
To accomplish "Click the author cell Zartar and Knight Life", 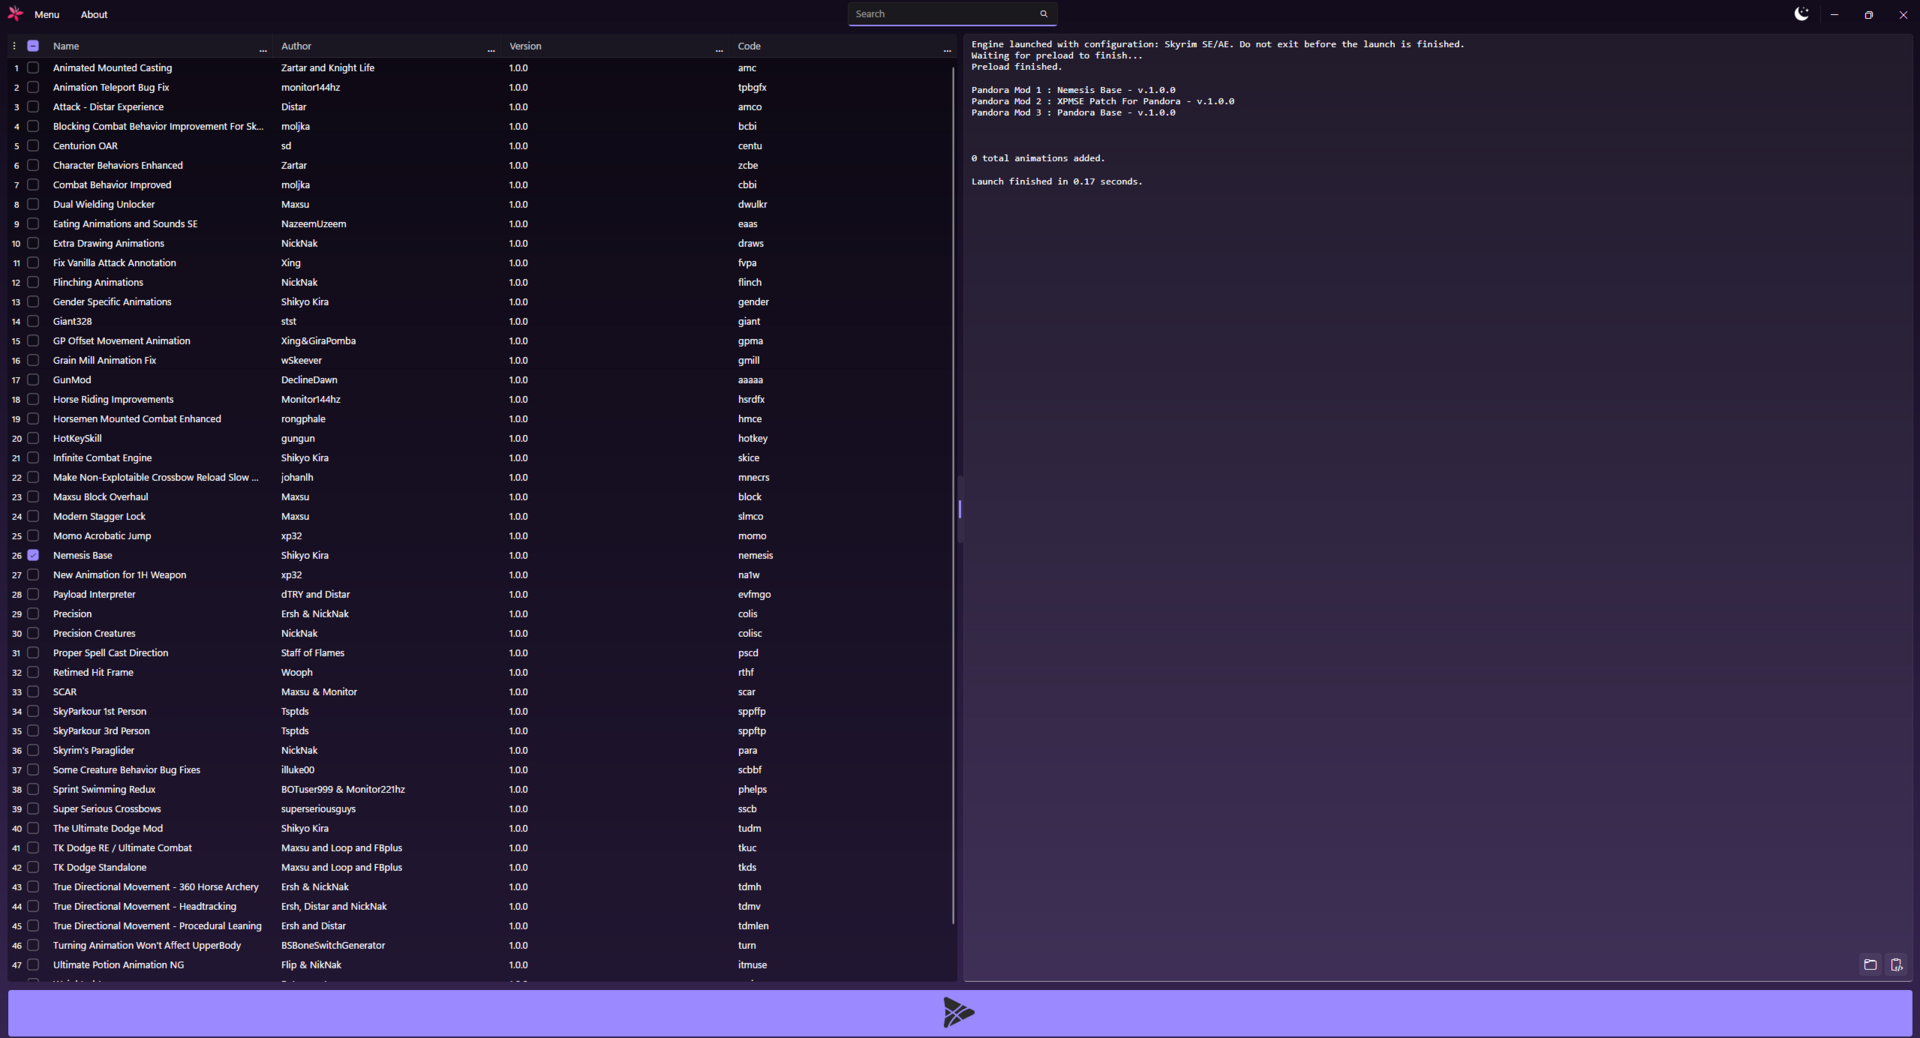I will pyautogui.click(x=328, y=68).
